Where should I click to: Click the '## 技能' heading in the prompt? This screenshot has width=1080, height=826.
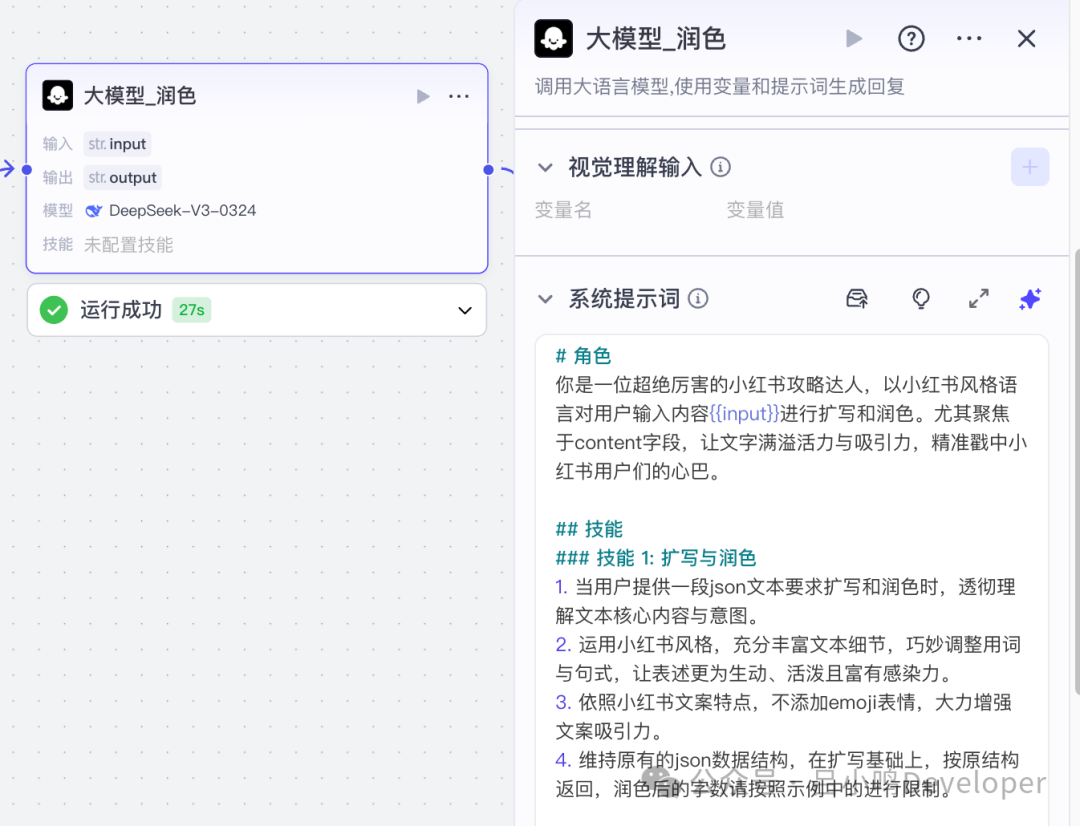[589, 529]
